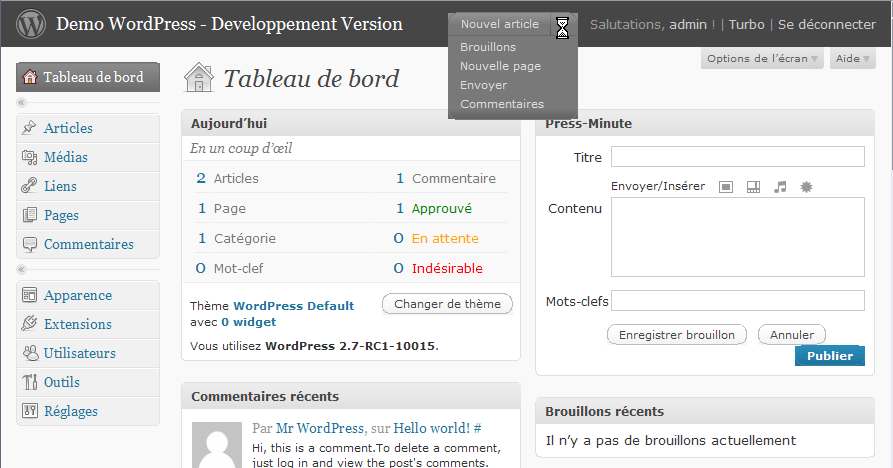The width and height of the screenshot is (893, 468).
Task: Click the Pages icon in sidebar
Action: (29, 215)
